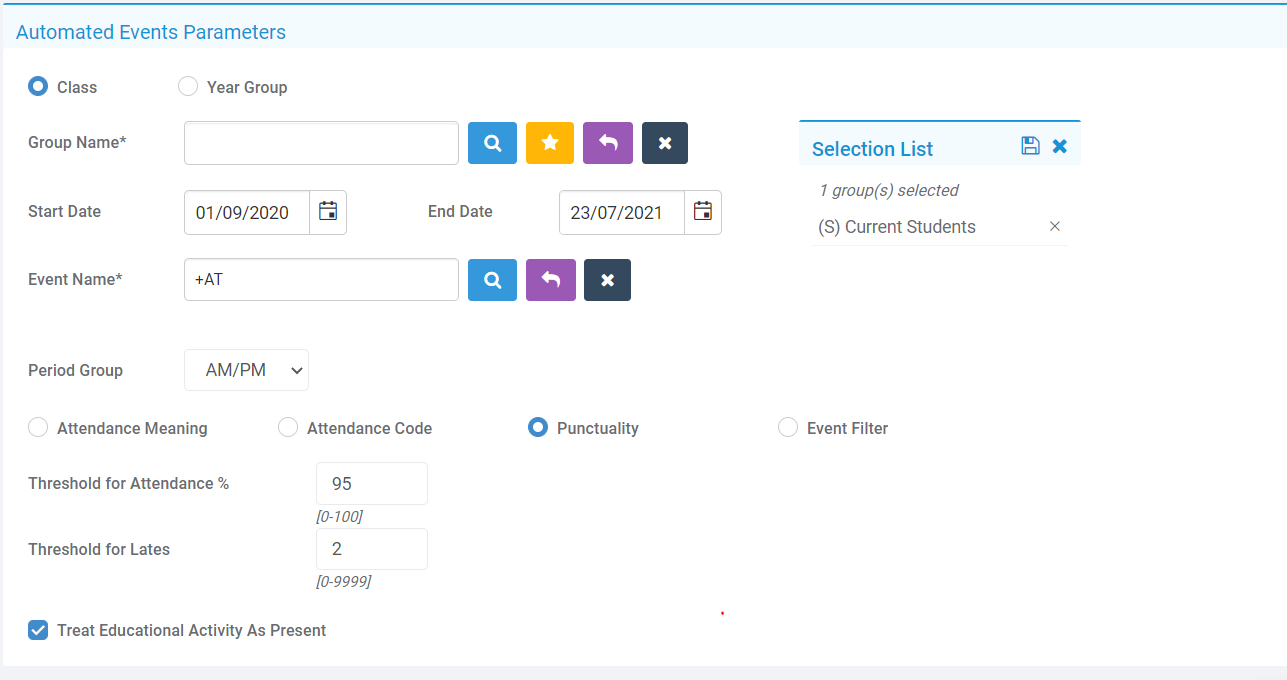Click inside the Threshold for Attendance field
The image size is (1287, 680).
coord(371,483)
